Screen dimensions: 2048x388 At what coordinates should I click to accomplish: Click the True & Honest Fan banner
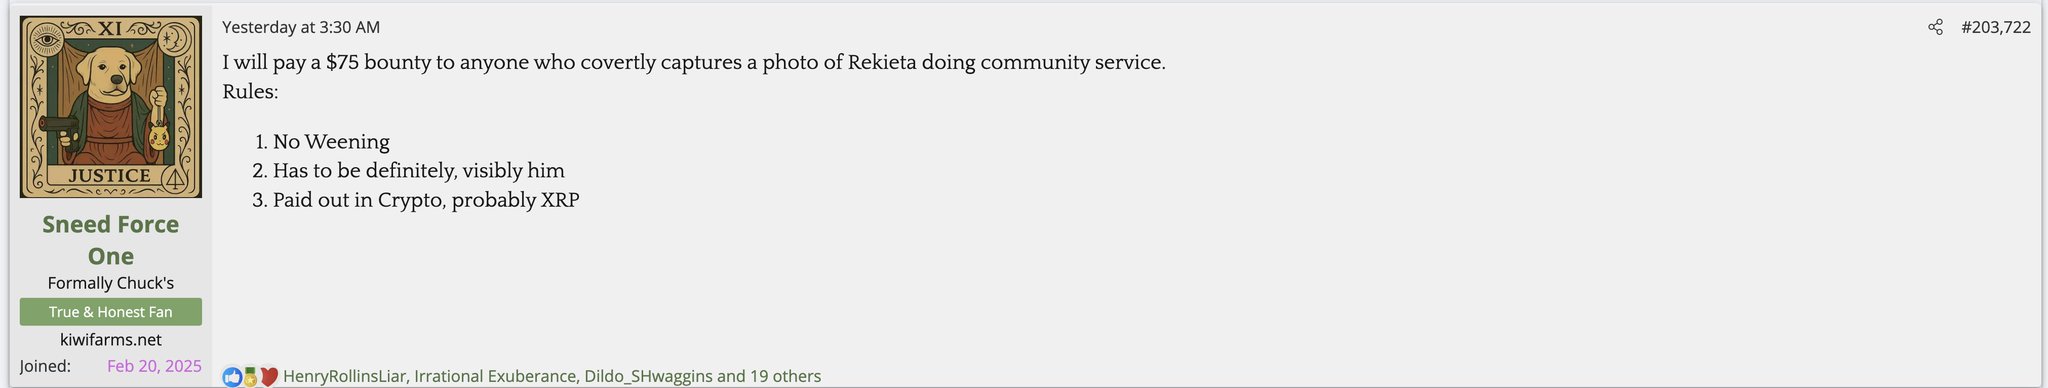coord(110,312)
